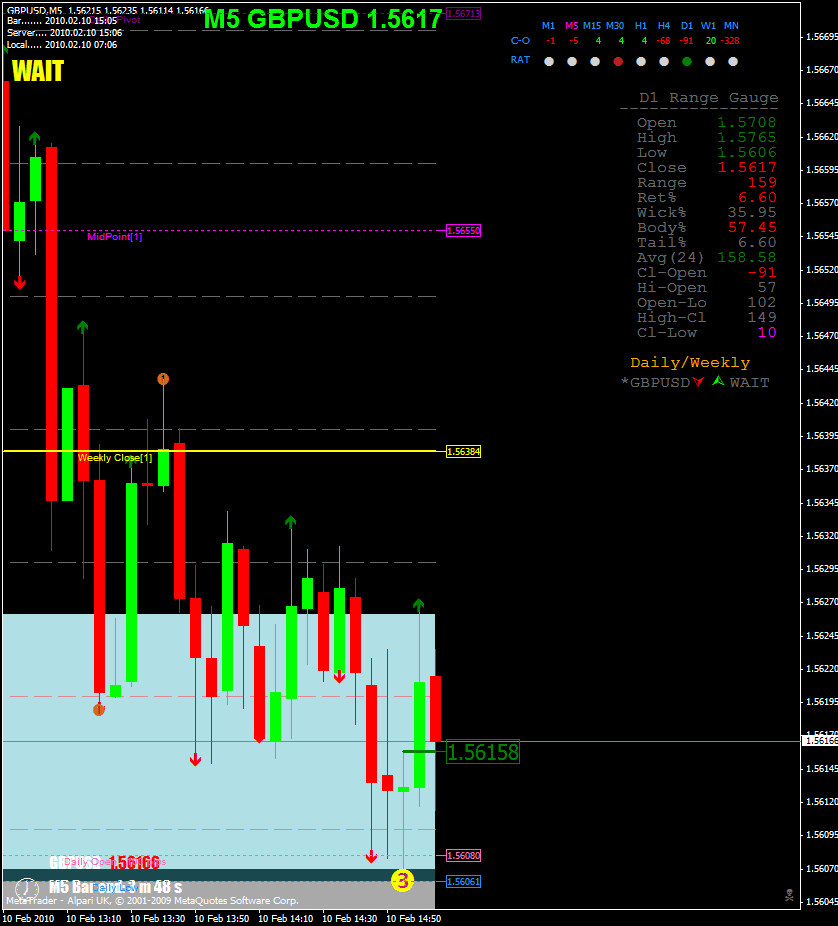The image size is (838, 926).
Task: Click the green M5 GBPUSD 1.5617 chart title
Action: 322,19
